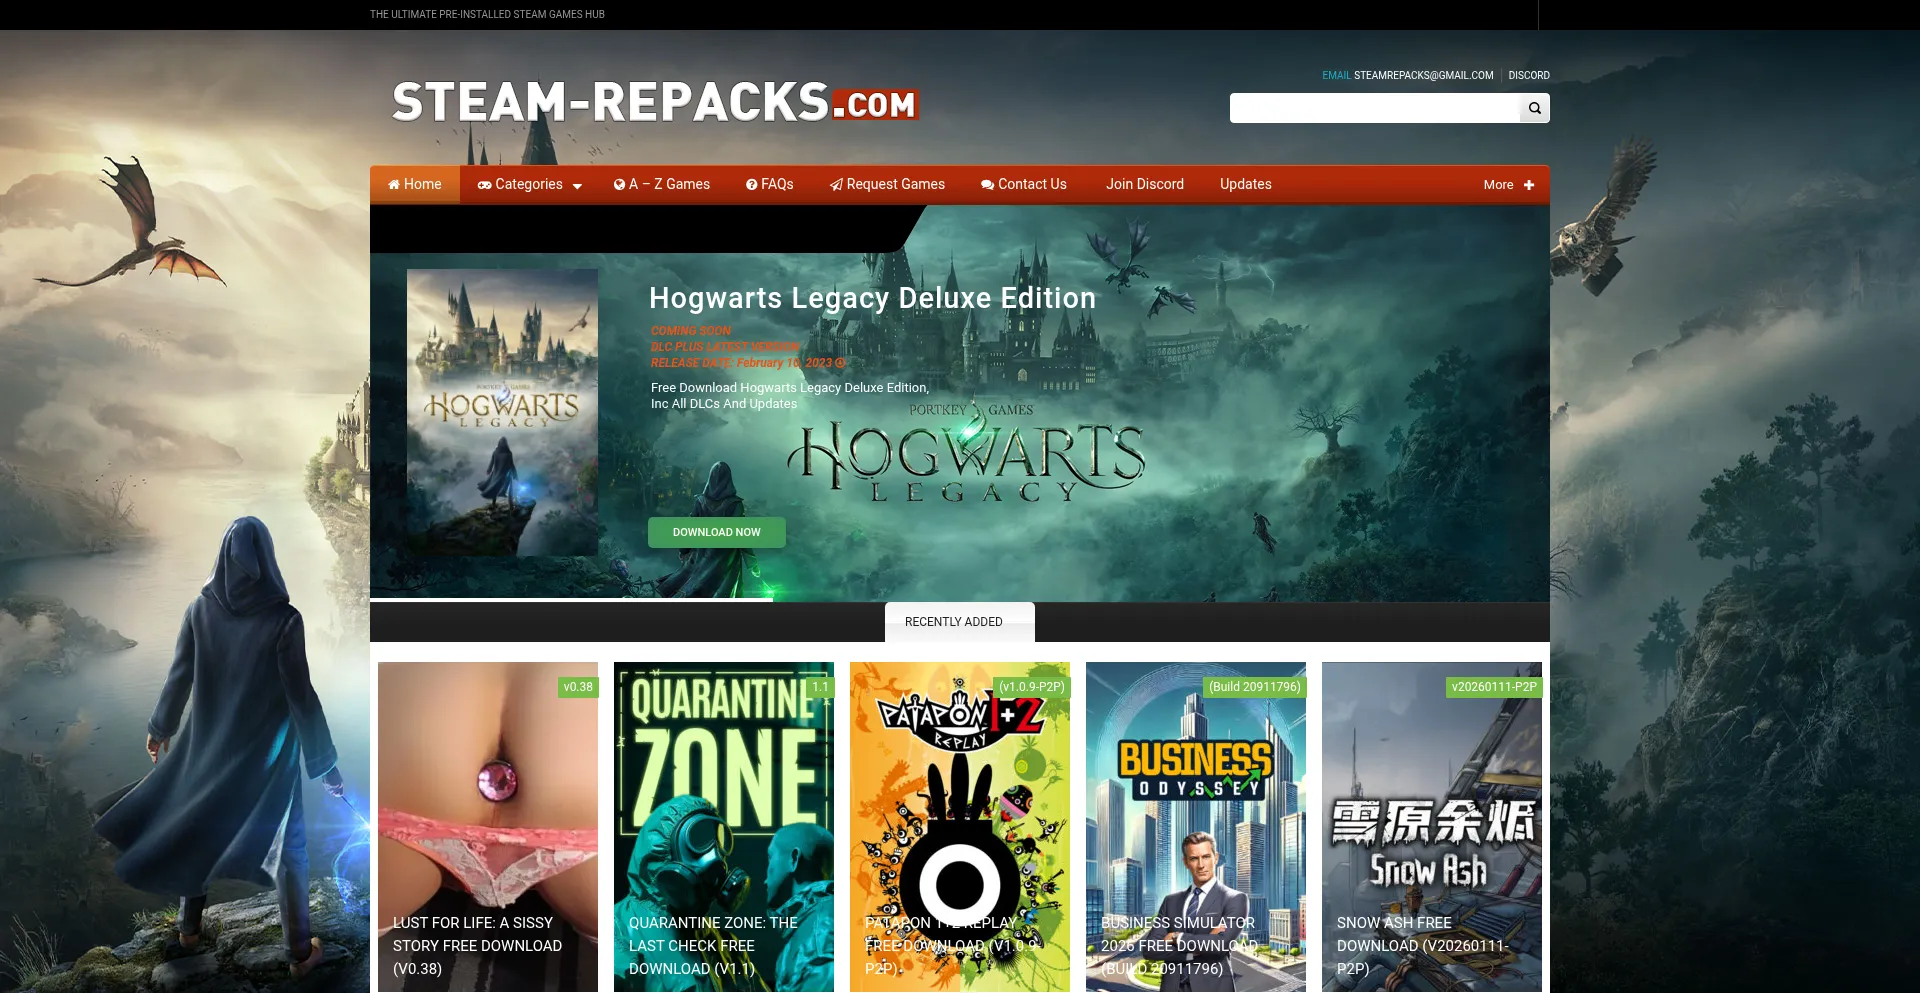Select Join Discord from the navigation bar

point(1144,184)
